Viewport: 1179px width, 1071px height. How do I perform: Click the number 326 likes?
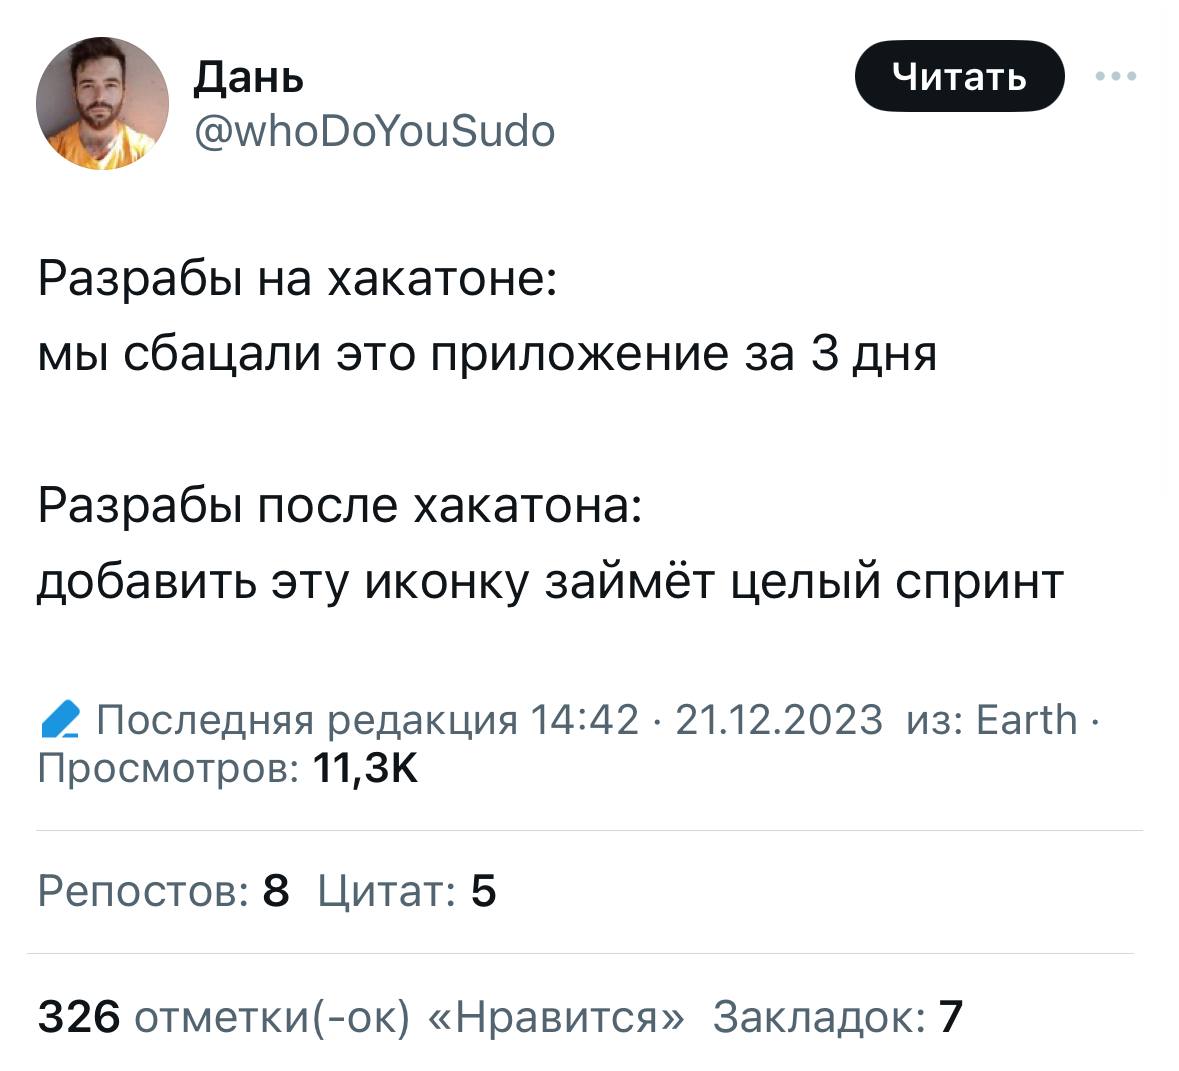coord(79,1017)
